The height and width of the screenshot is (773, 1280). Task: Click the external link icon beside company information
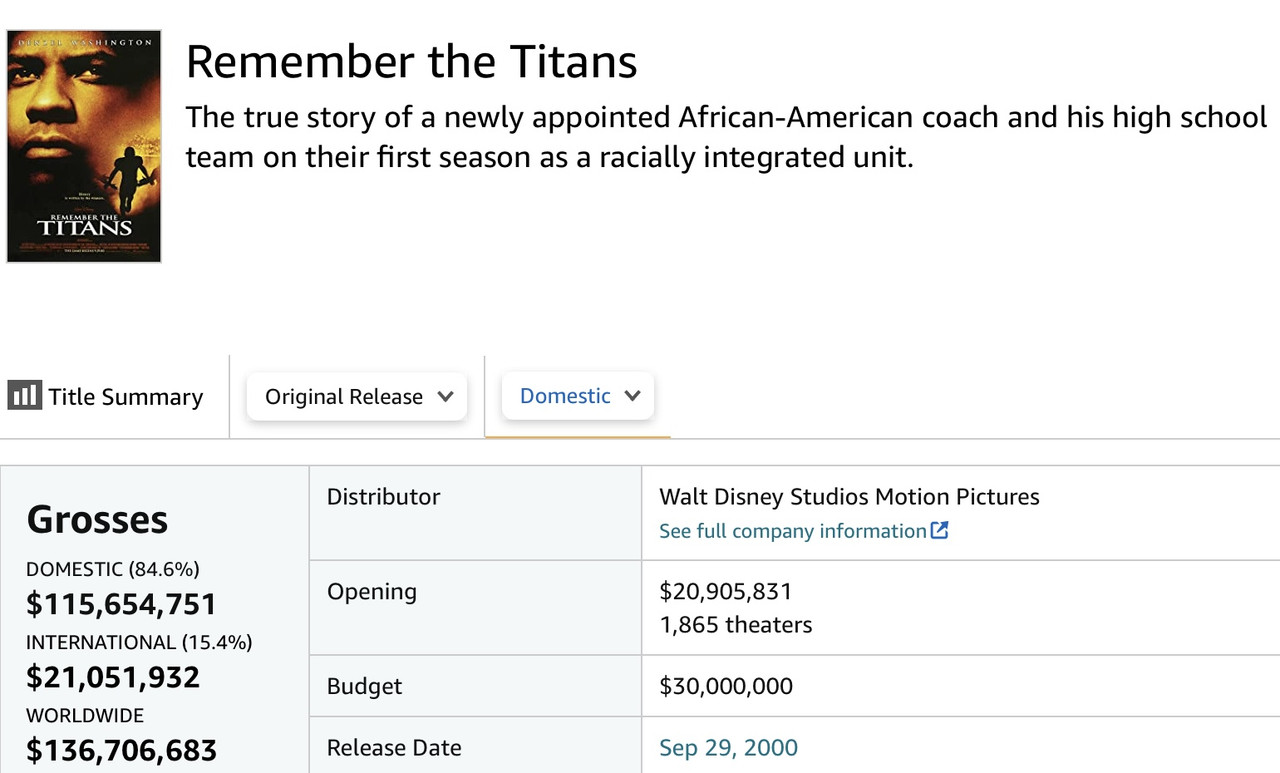tap(939, 530)
